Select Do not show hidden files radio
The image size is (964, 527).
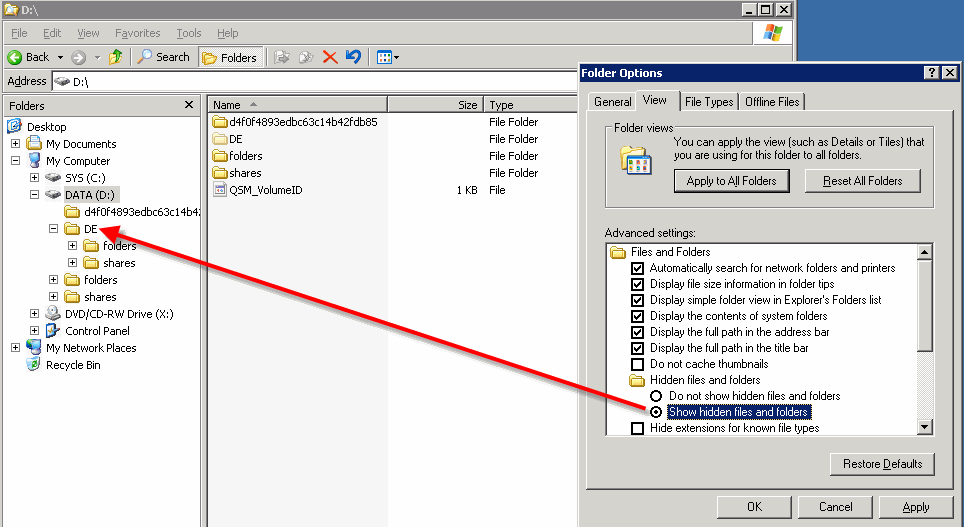click(x=656, y=396)
